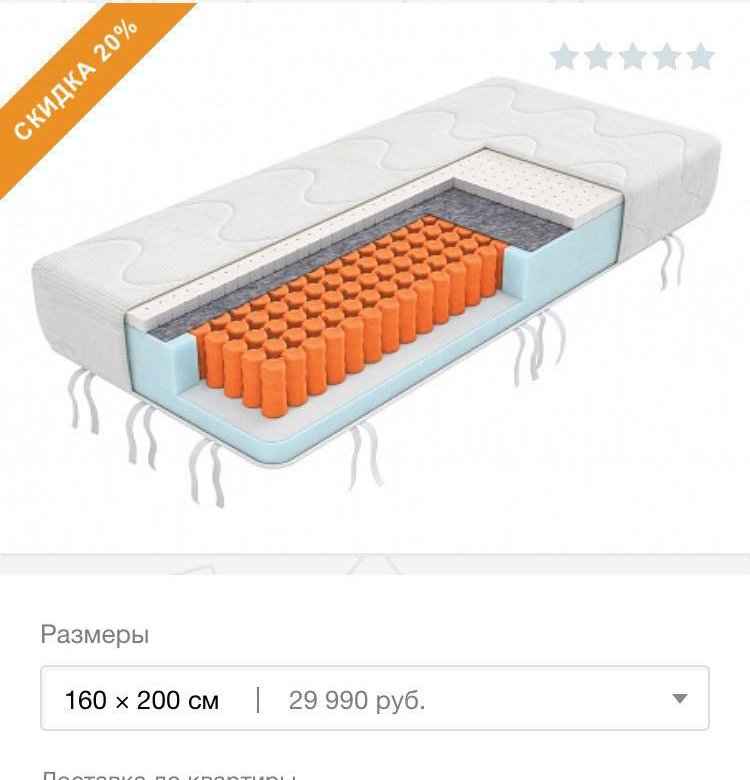Expand the size dropdown arrow
This screenshot has width=750, height=780.
point(680,699)
